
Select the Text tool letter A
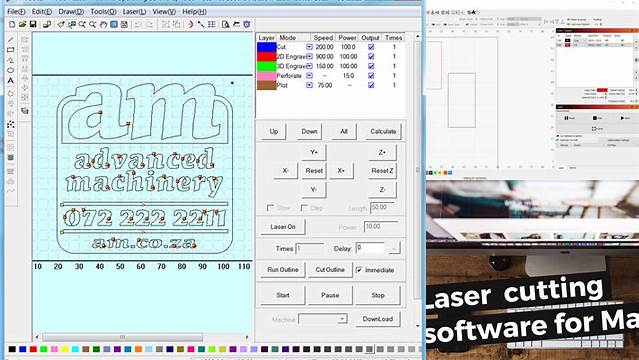[x=11, y=80]
